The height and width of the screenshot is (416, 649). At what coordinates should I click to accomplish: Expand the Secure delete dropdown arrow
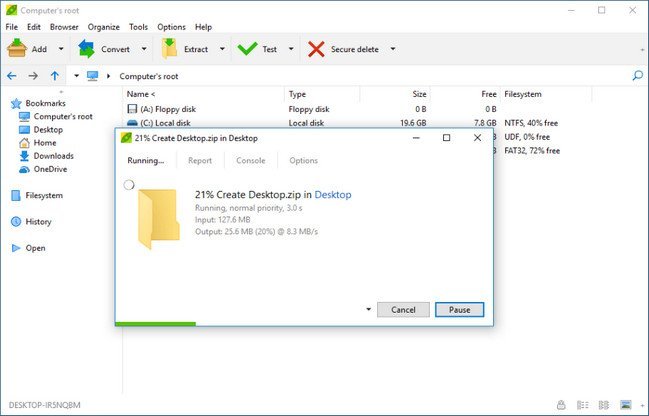click(393, 49)
